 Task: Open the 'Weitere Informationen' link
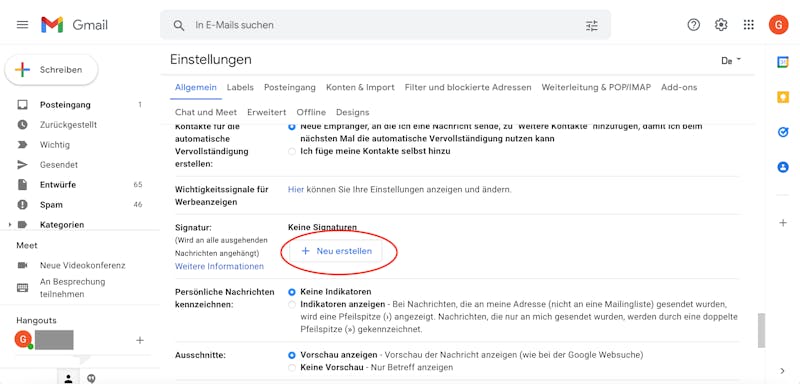coord(219,266)
